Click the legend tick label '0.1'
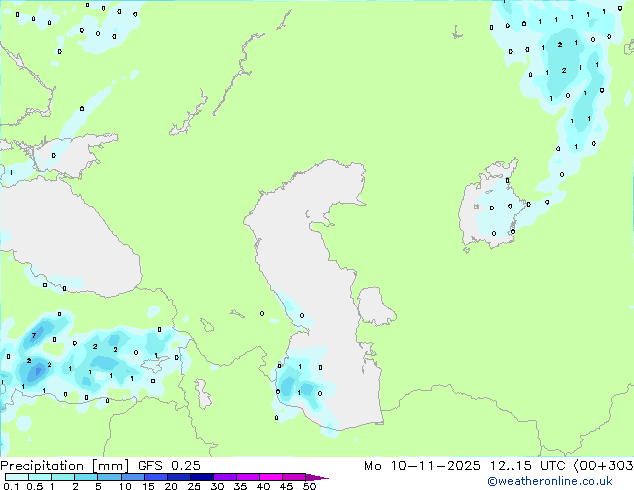Viewport: 634px width, 490px height. [11, 486]
